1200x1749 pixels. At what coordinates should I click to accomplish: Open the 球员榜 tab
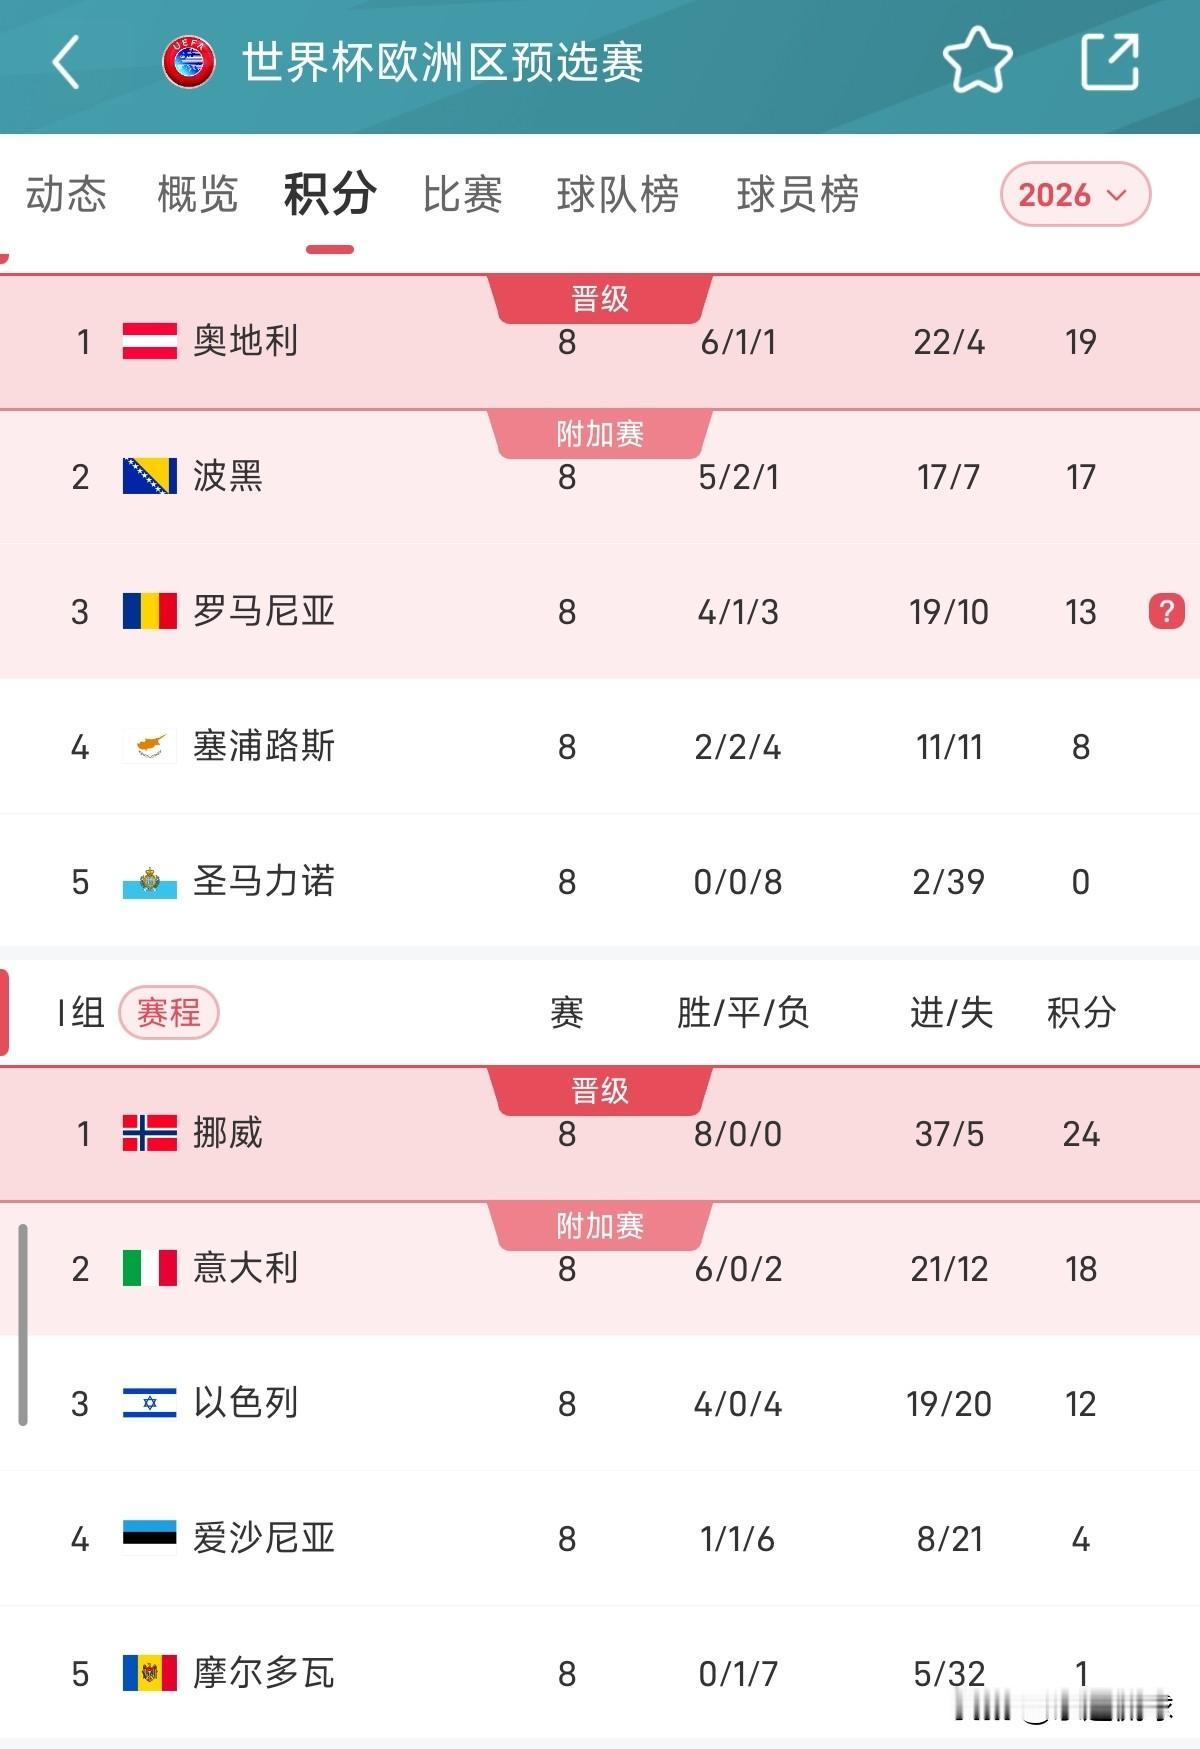click(x=797, y=194)
